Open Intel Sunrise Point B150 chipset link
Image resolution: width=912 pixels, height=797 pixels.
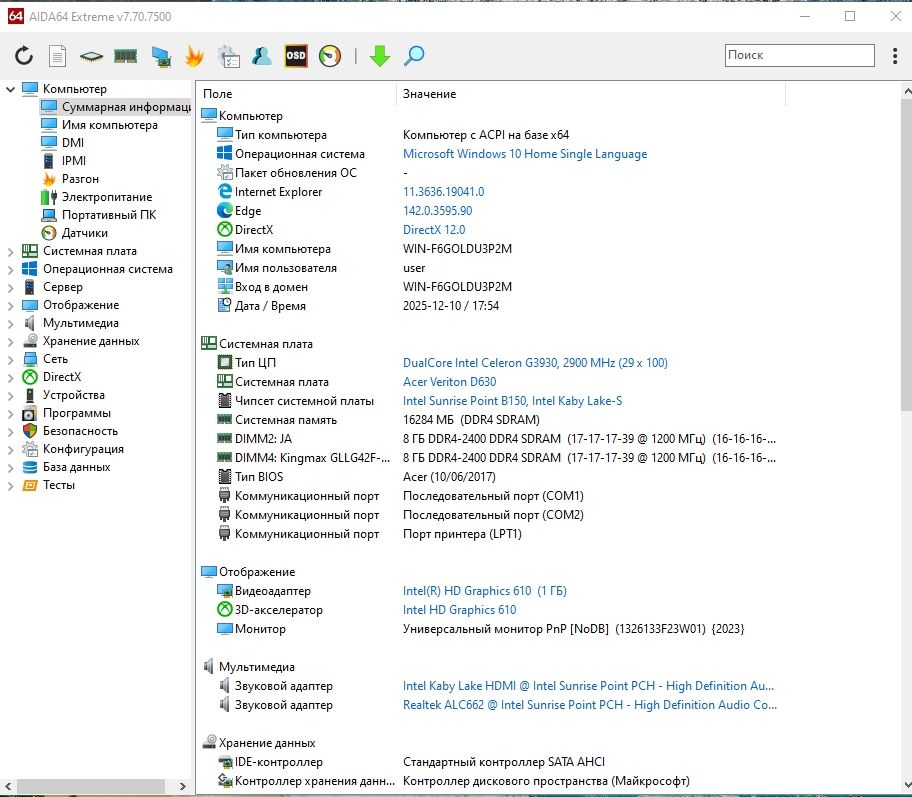coord(512,401)
